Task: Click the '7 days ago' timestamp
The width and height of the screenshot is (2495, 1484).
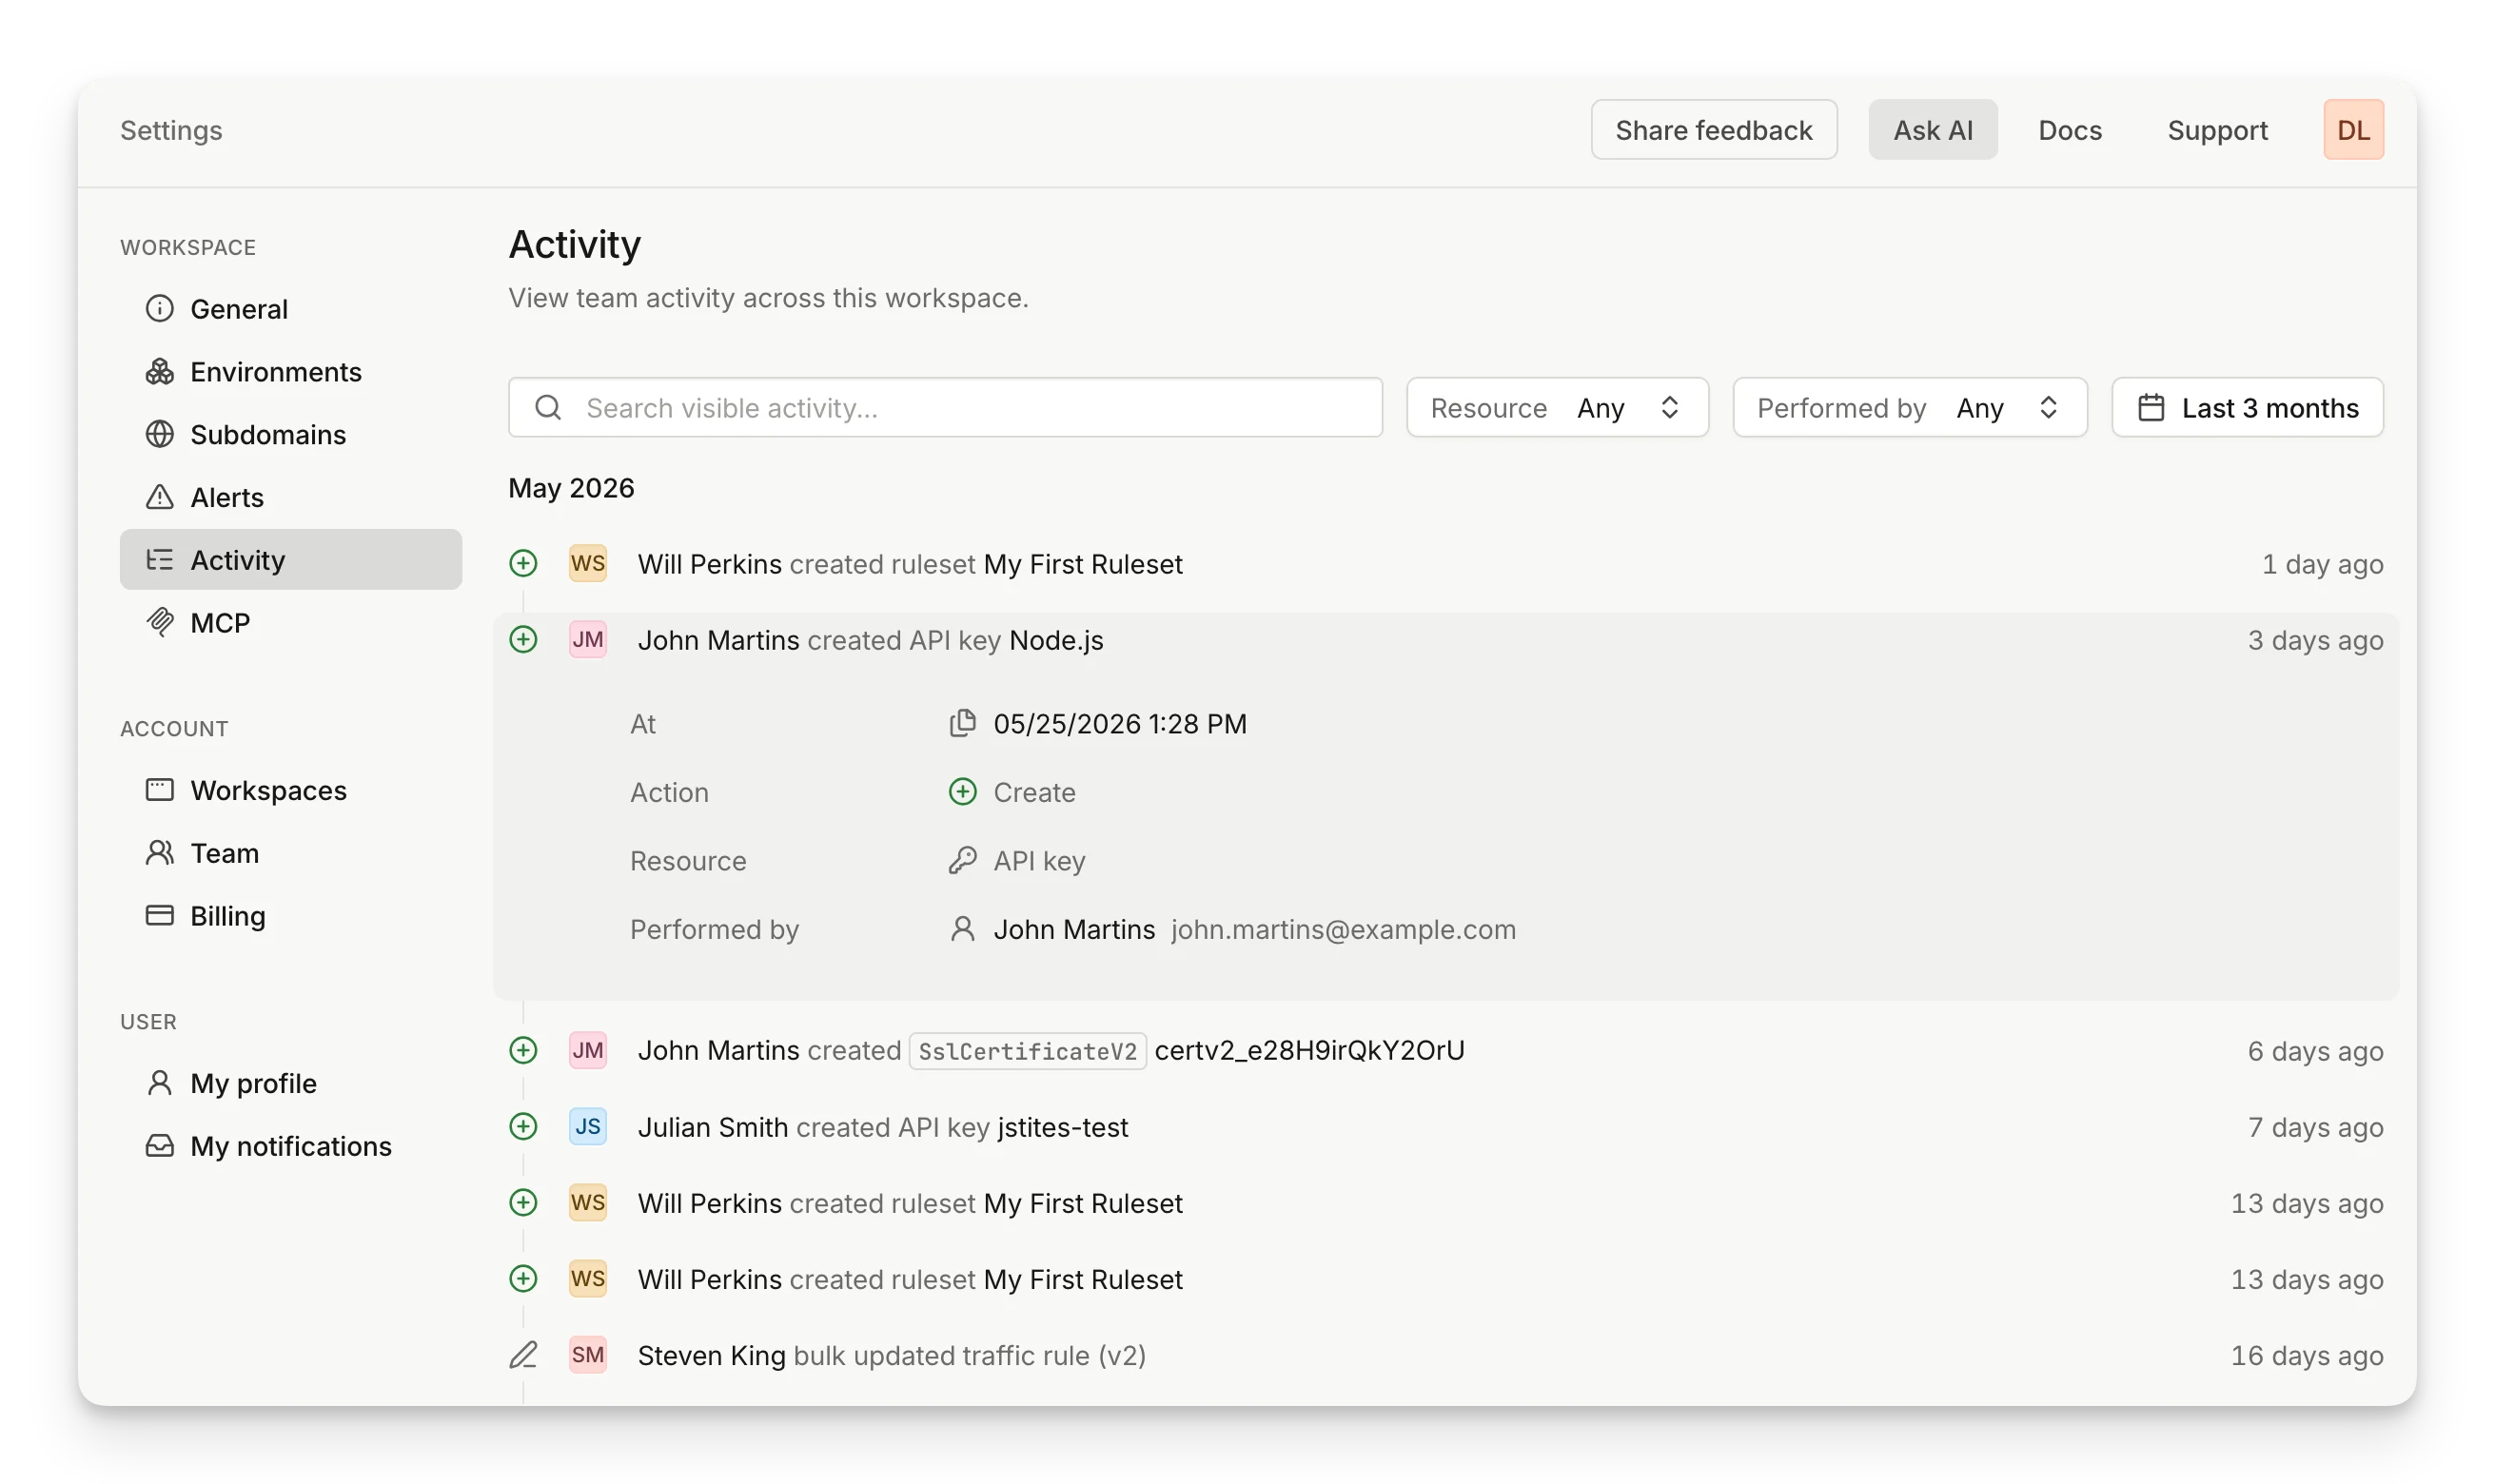Action: coord(2315,1127)
